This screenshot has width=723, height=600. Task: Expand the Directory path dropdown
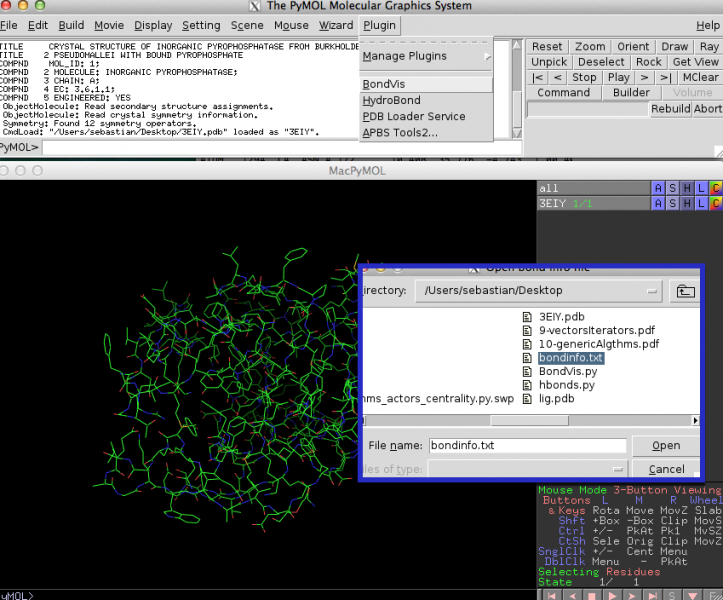[x=653, y=291]
